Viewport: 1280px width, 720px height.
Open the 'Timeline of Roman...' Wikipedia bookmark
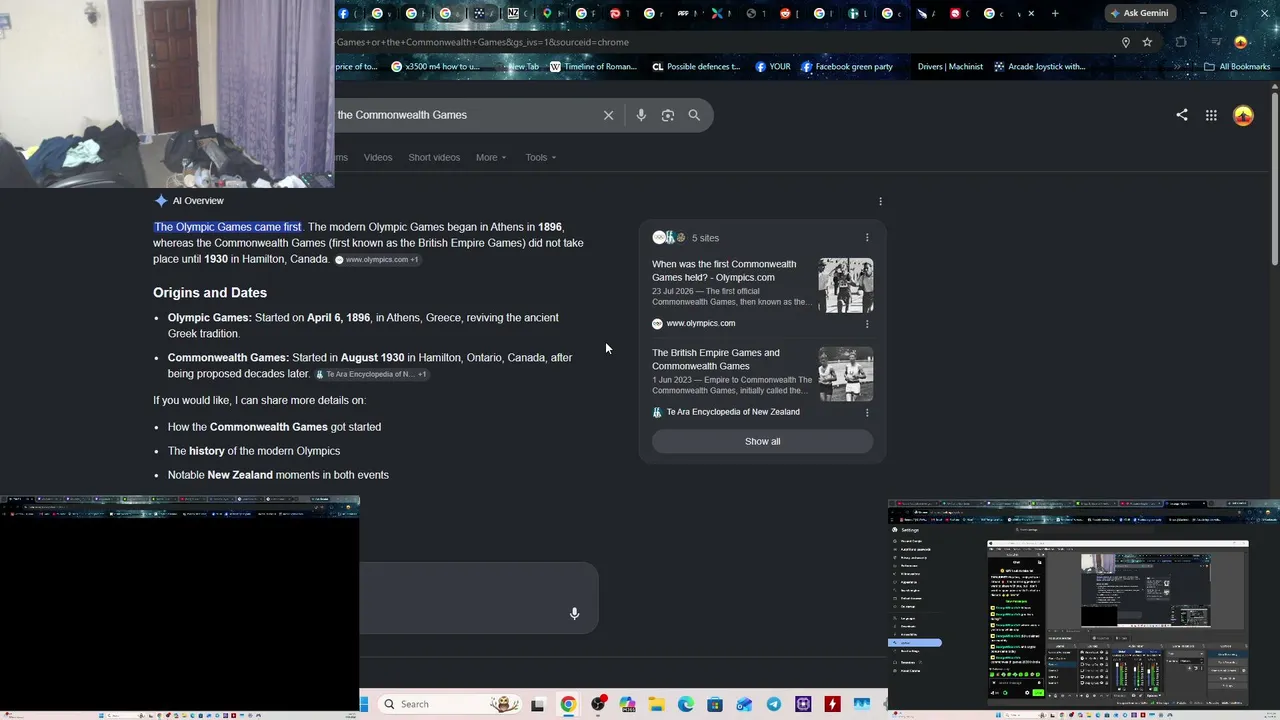592,67
